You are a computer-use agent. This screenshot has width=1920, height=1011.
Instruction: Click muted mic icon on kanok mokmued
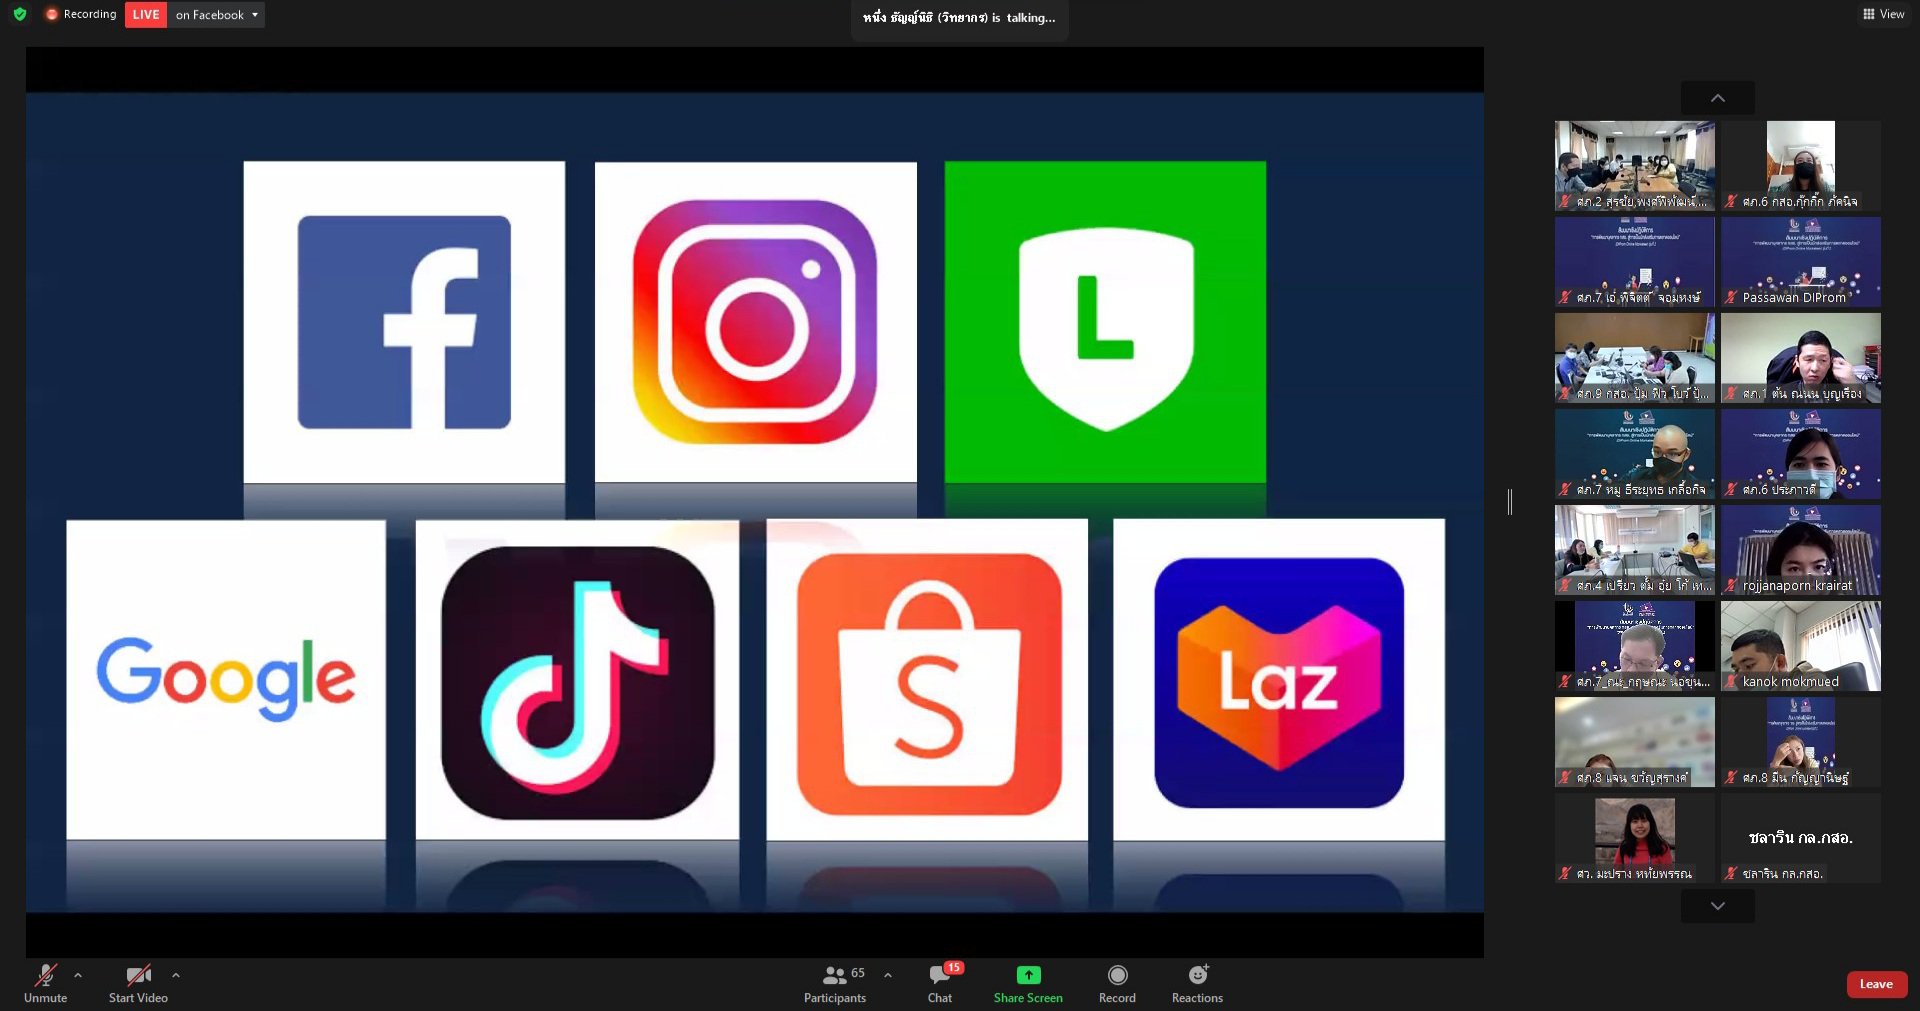click(x=1731, y=681)
